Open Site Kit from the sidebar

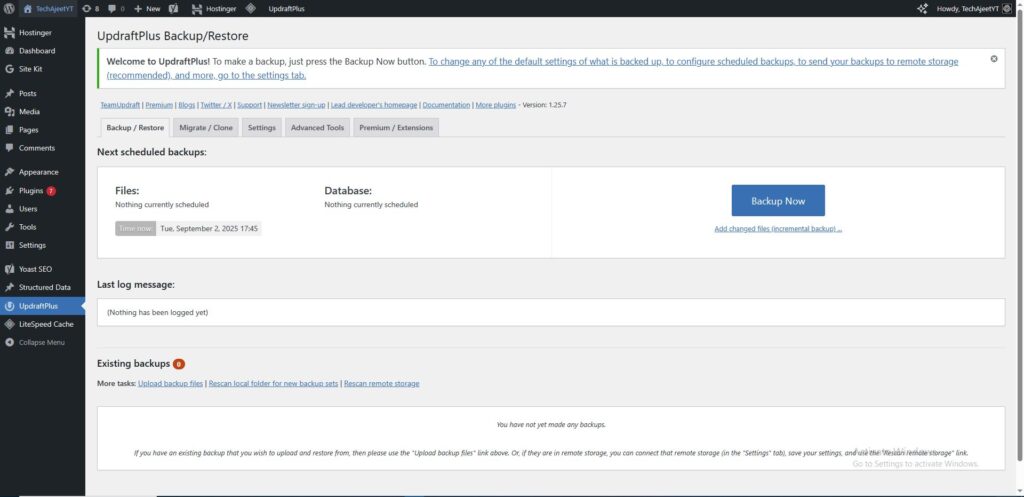[30, 69]
